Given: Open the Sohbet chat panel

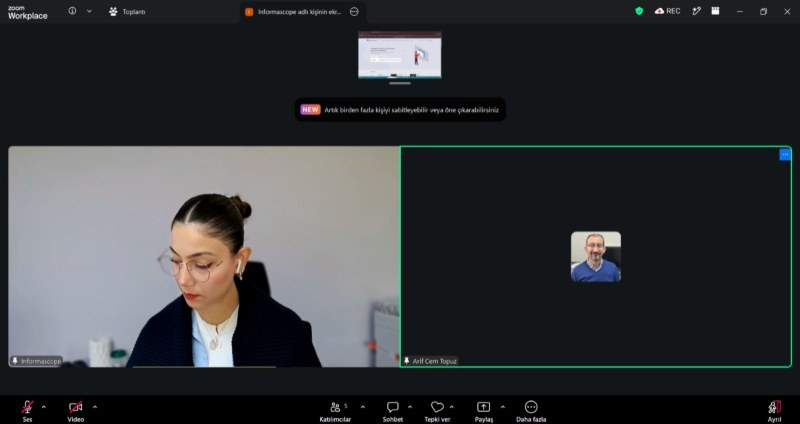Looking at the screenshot, I should [x=393, y=411].
